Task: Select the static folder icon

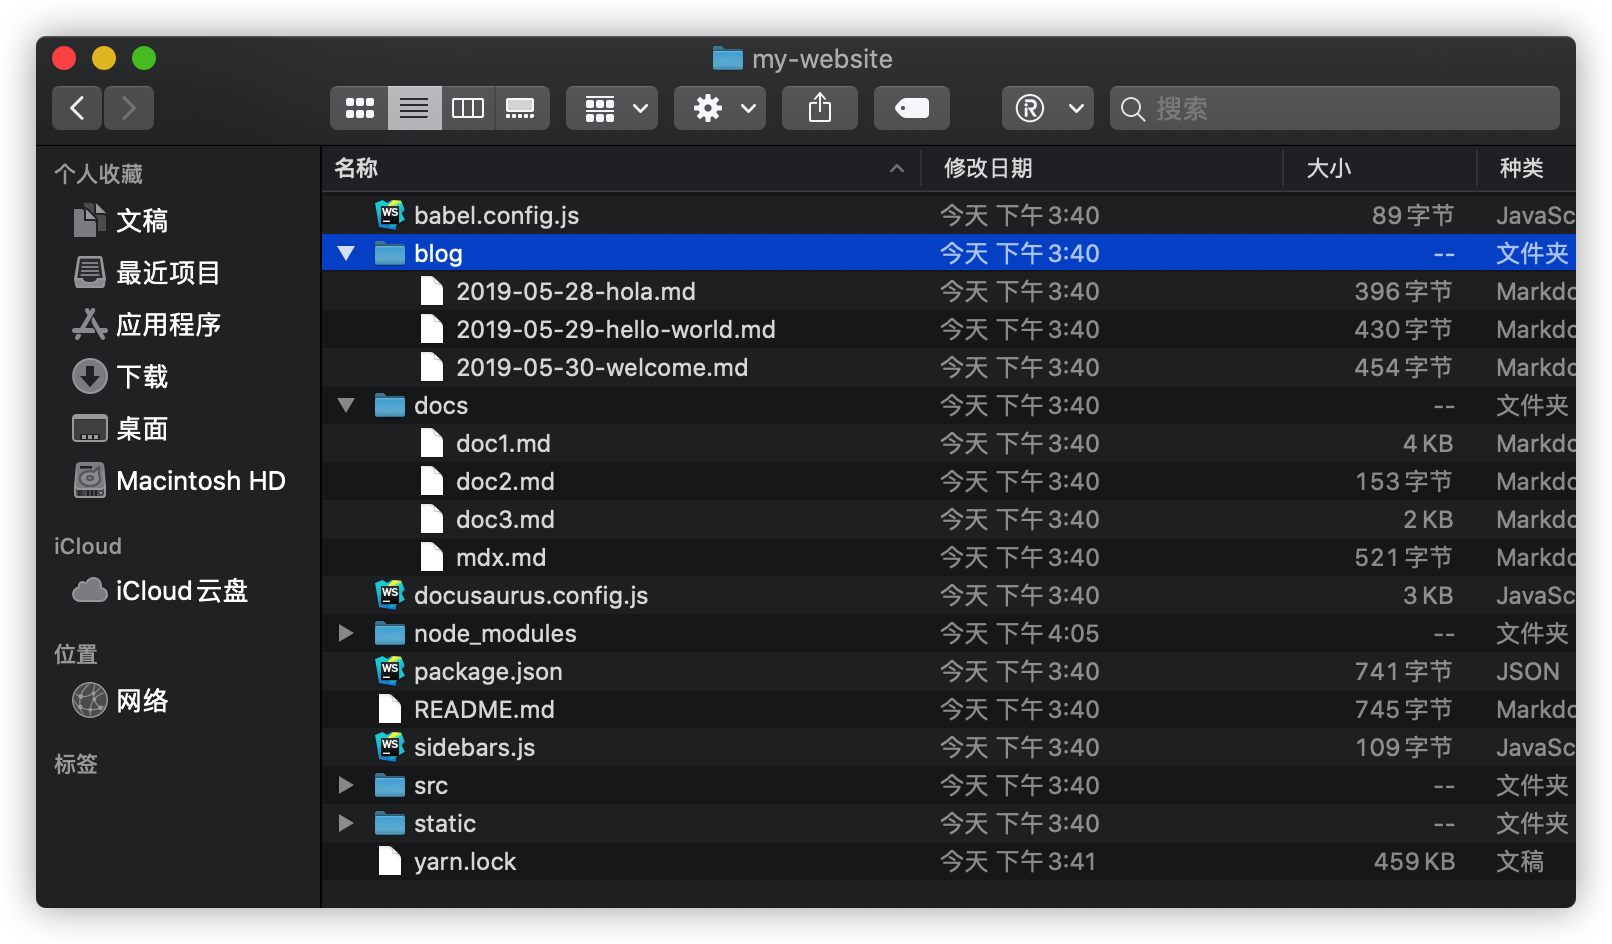Action: (x=389, y=823)
